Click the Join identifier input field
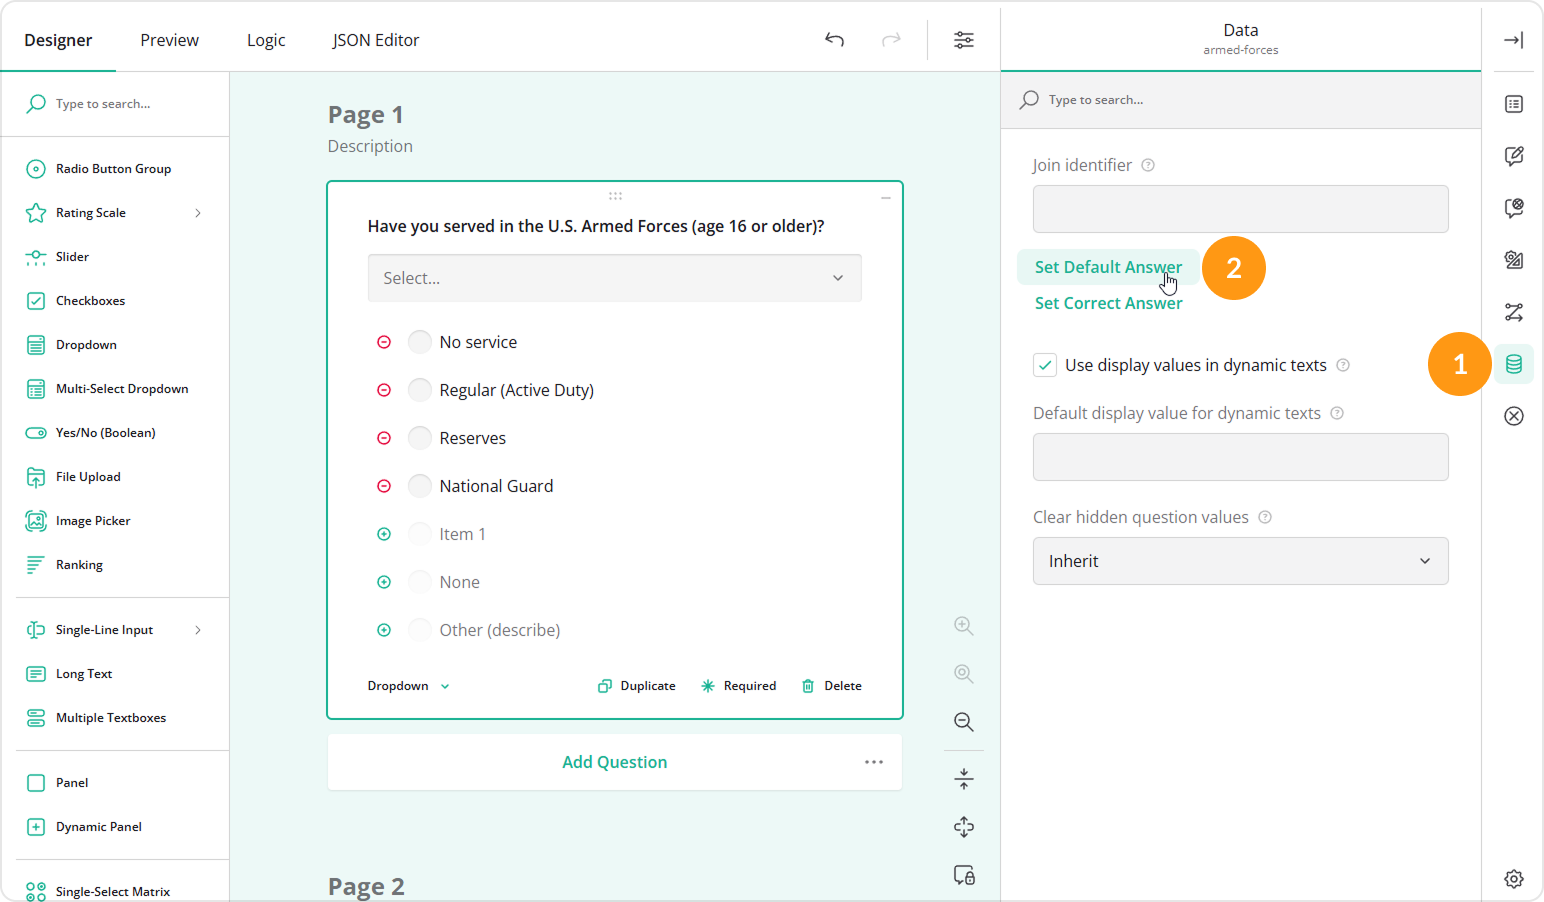This screenshot has height=902, width=1544. click(x=1240, y=209)
